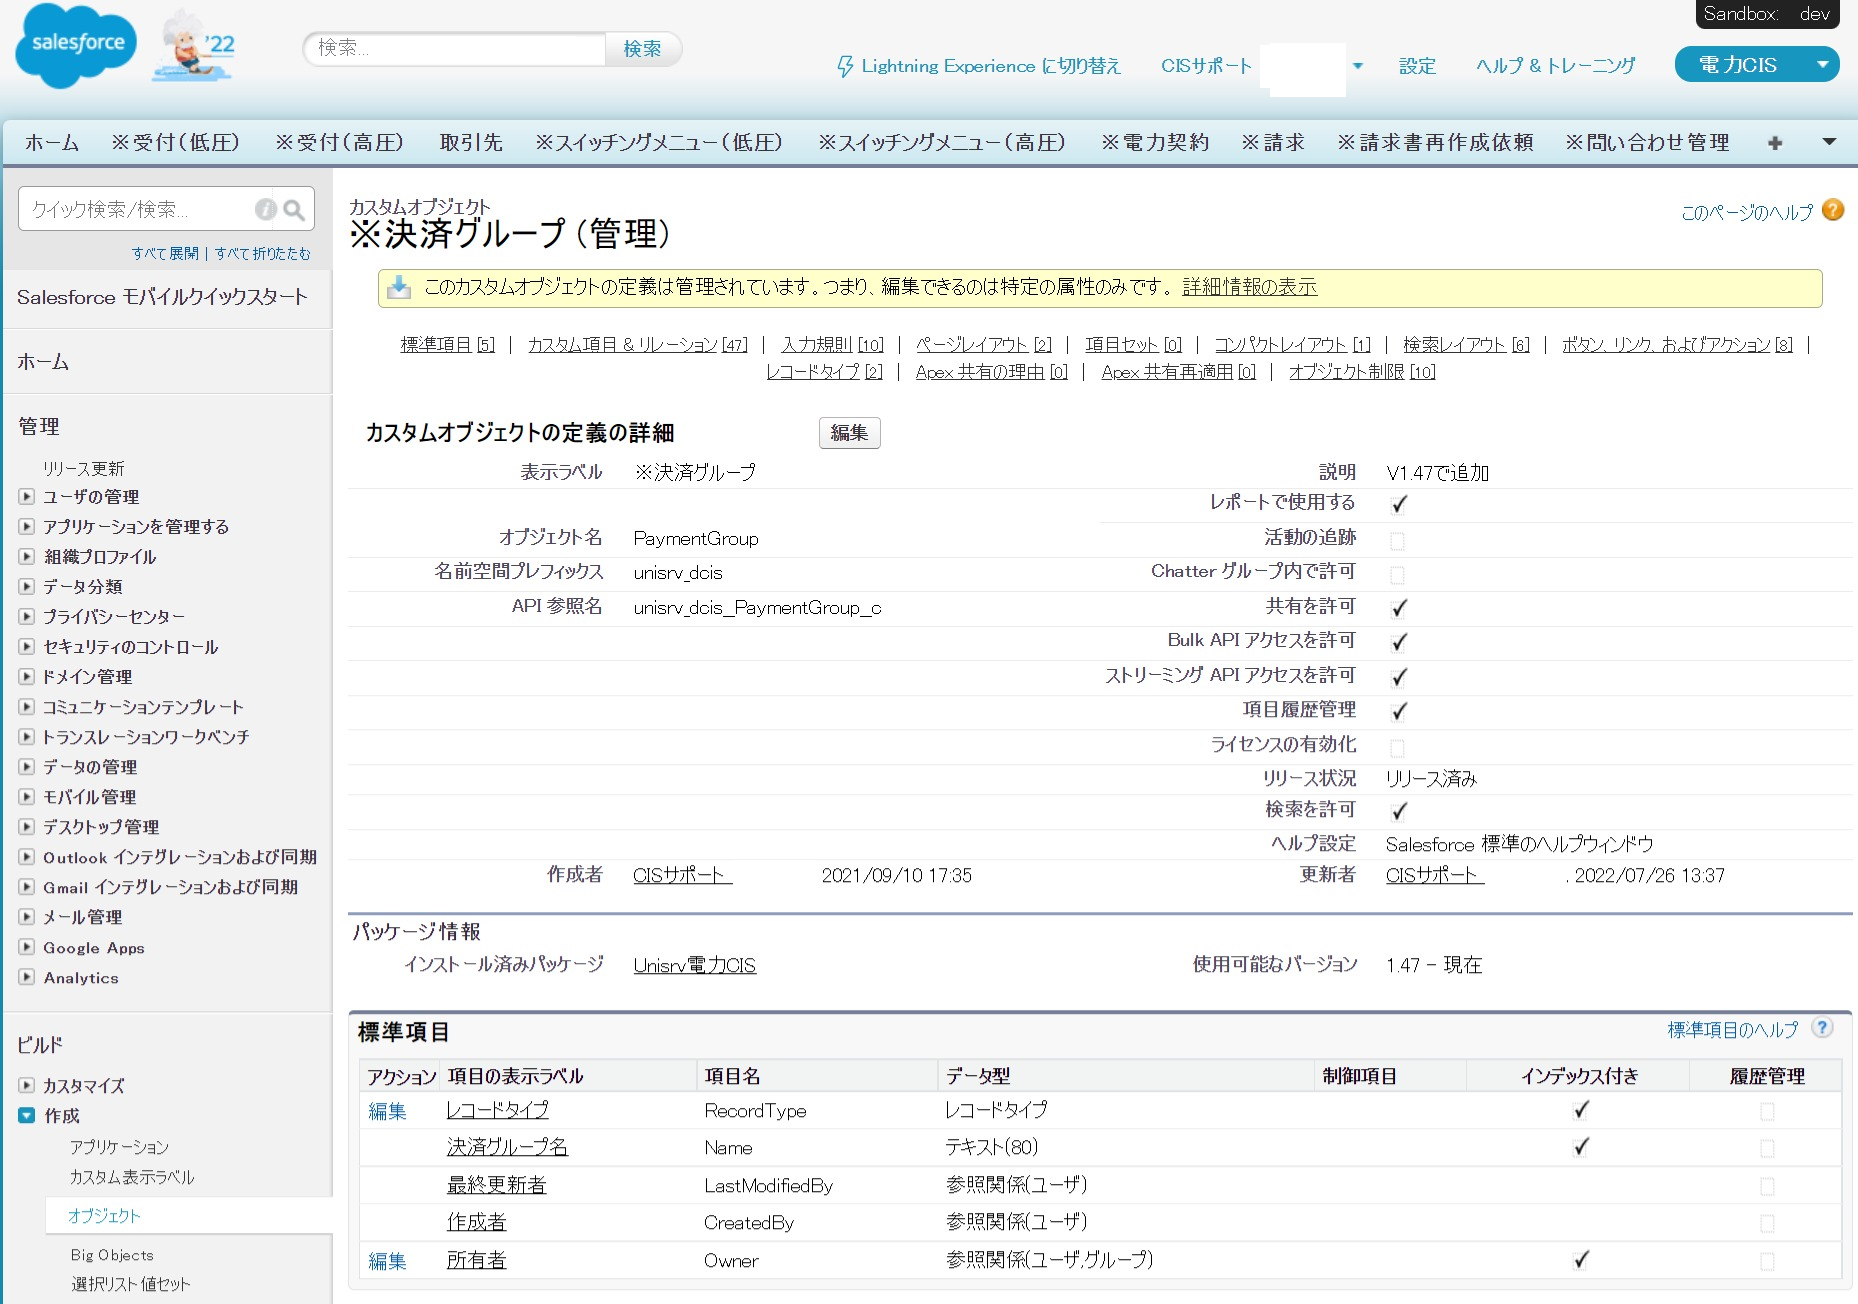Image resolution: width=1858 pixels, height=1304 pixels.
Task: Toggle Bulk API アクセスを許可 checkbox
Action: tap(1398, 642)
